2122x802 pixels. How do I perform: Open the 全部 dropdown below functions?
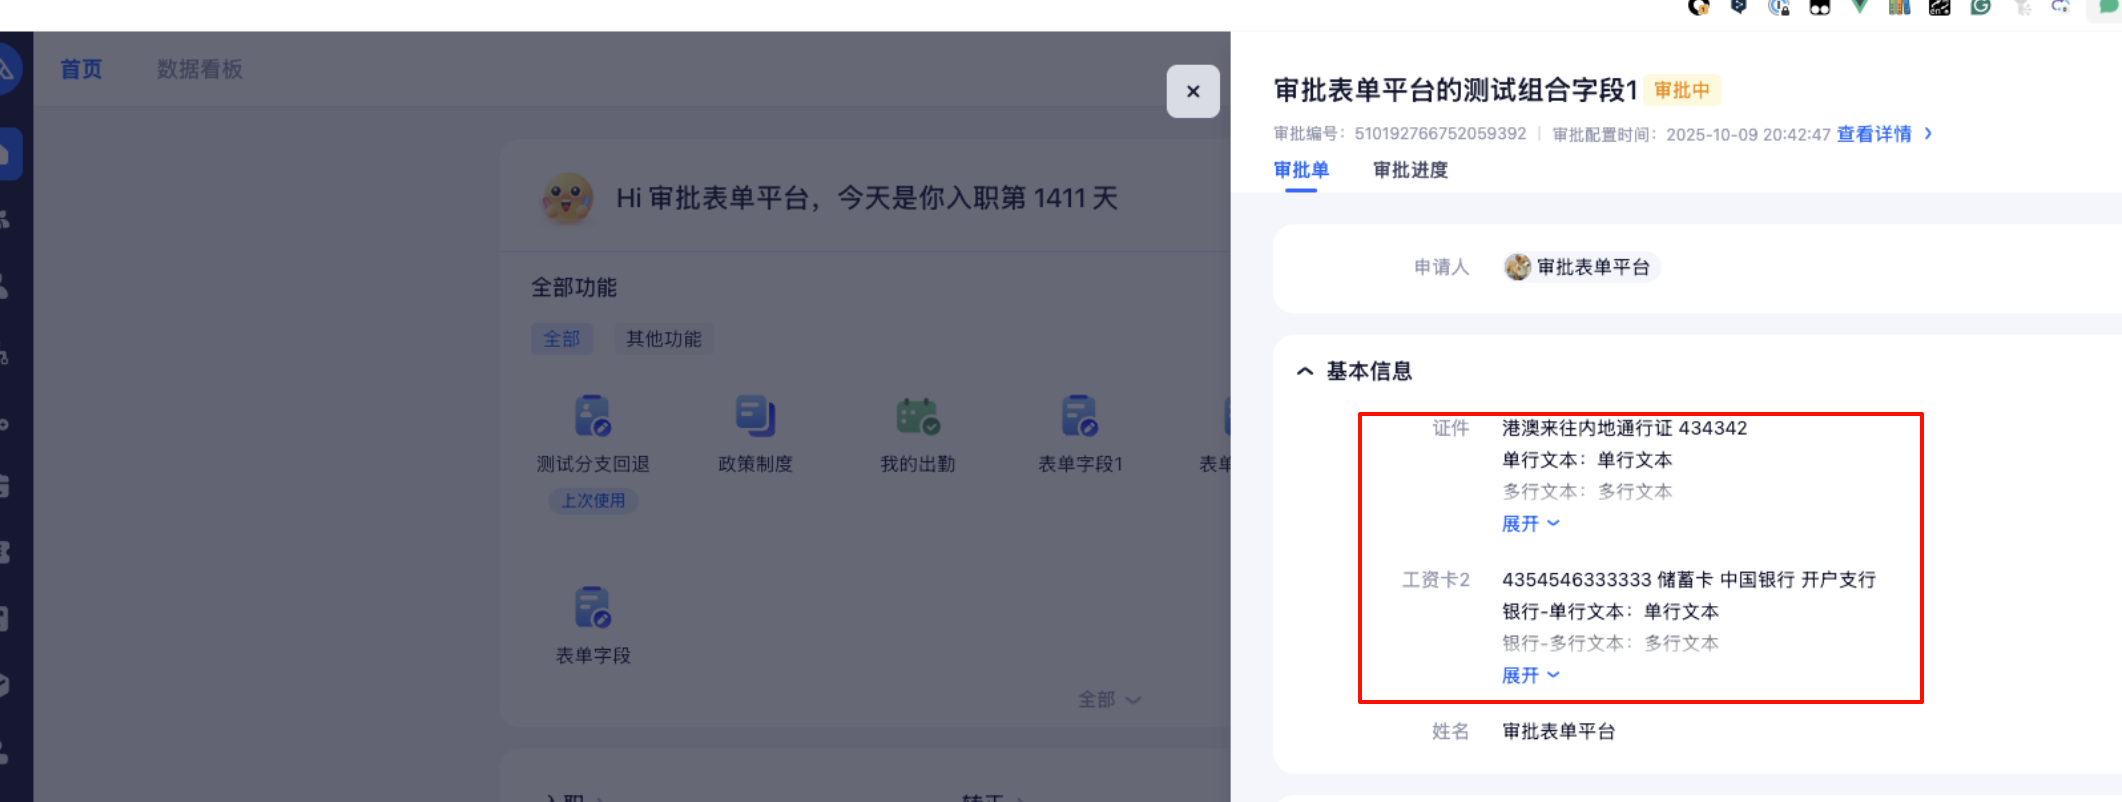[x=1108, y=700]
